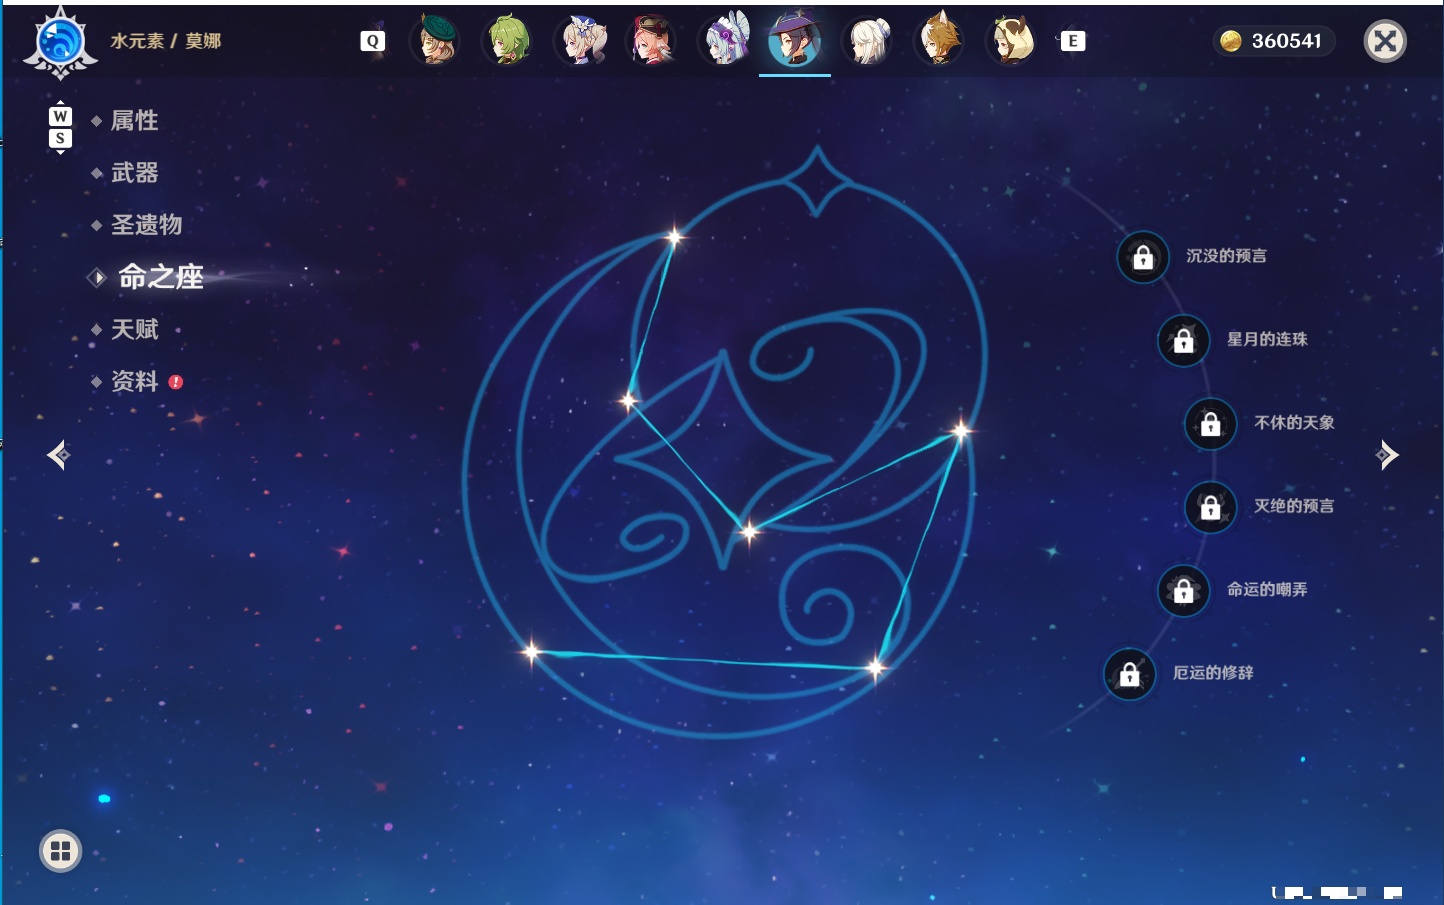Open the 天赋 talents menu
This screenshot has width=1444, height=905.
point(134,329)
